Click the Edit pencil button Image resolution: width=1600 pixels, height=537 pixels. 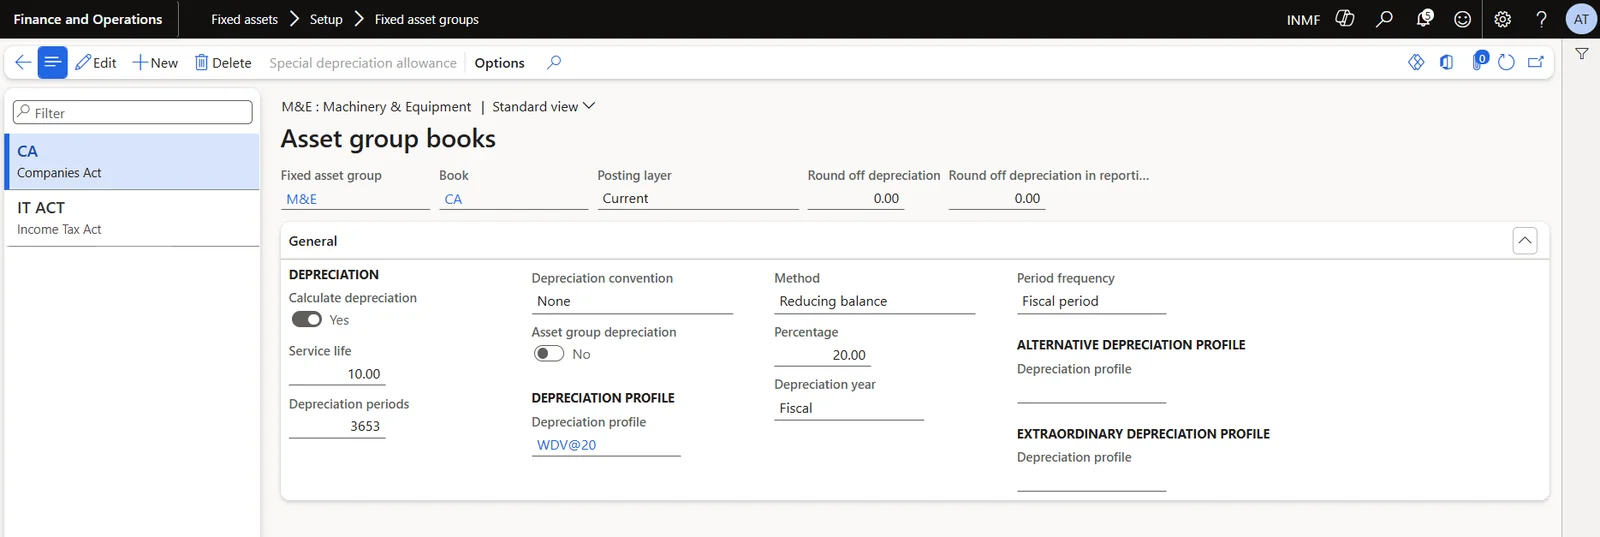click(x=96, y=62)
